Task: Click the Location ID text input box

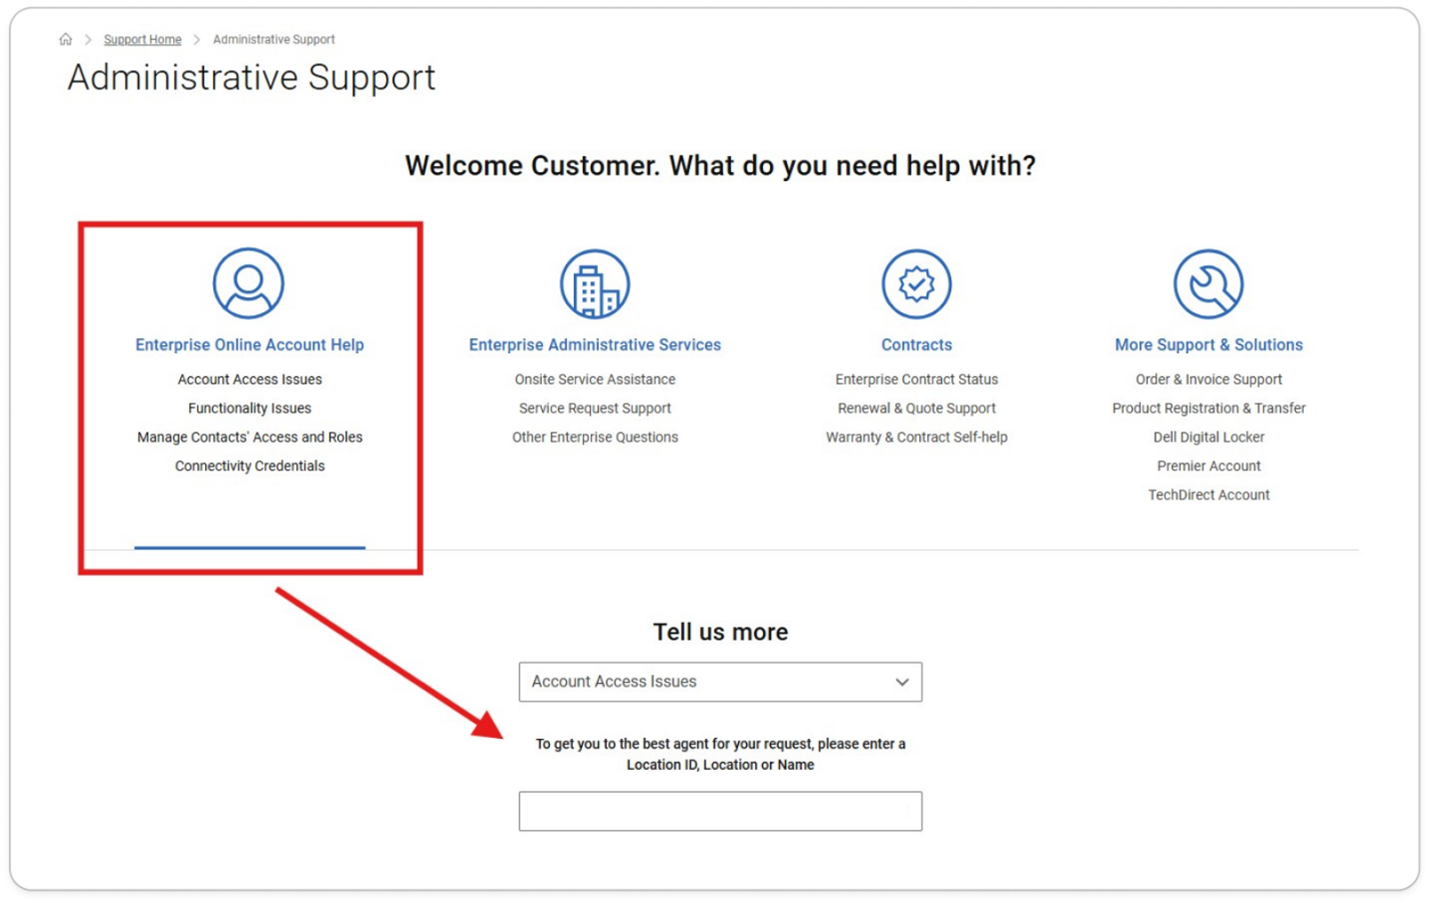Action: (719, 810)
